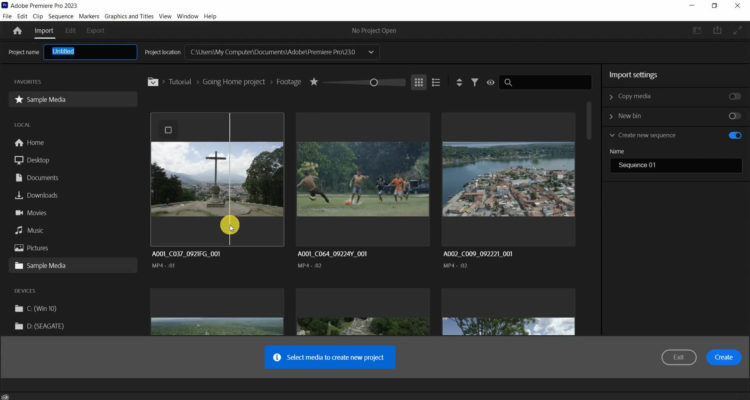Go to Tutorial in breadcrumb path
This screenshot has height=400, width=750.
[x=180, y=82]
